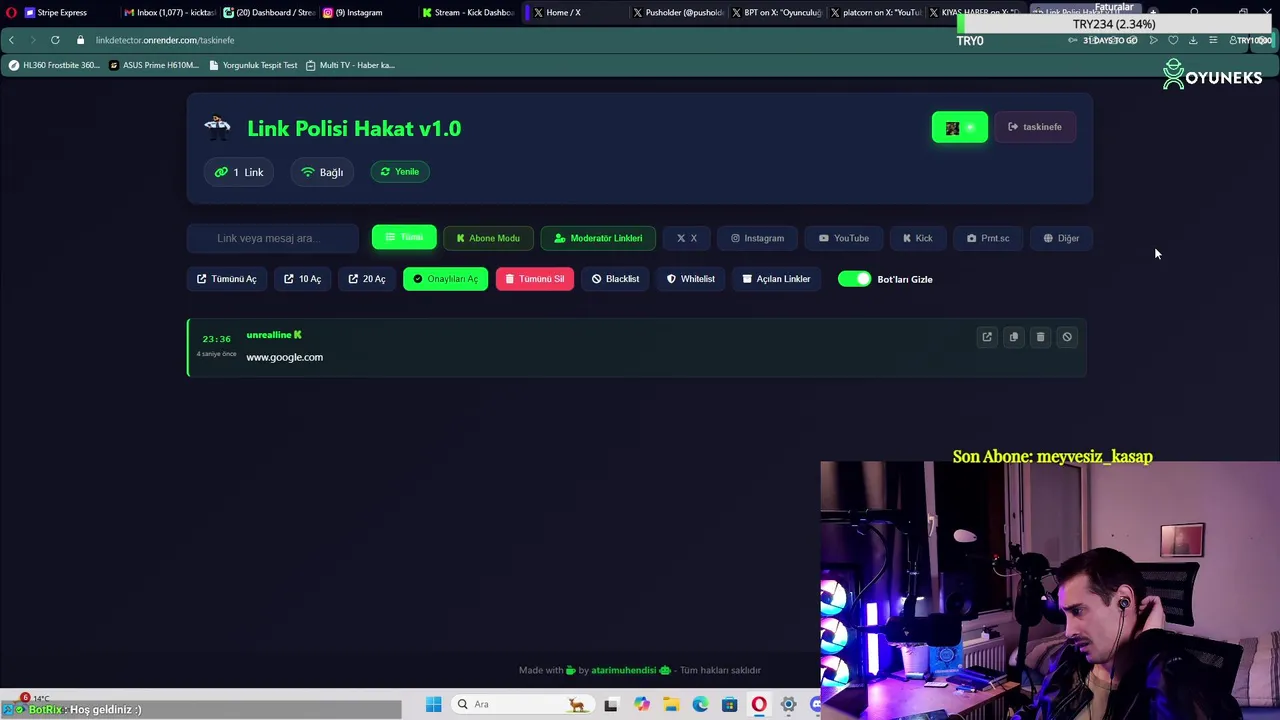The width and height of the screenshot is (1280, 720).
Task: Click the Opera menu icon at top-left
Action: (x=11, y=12)
